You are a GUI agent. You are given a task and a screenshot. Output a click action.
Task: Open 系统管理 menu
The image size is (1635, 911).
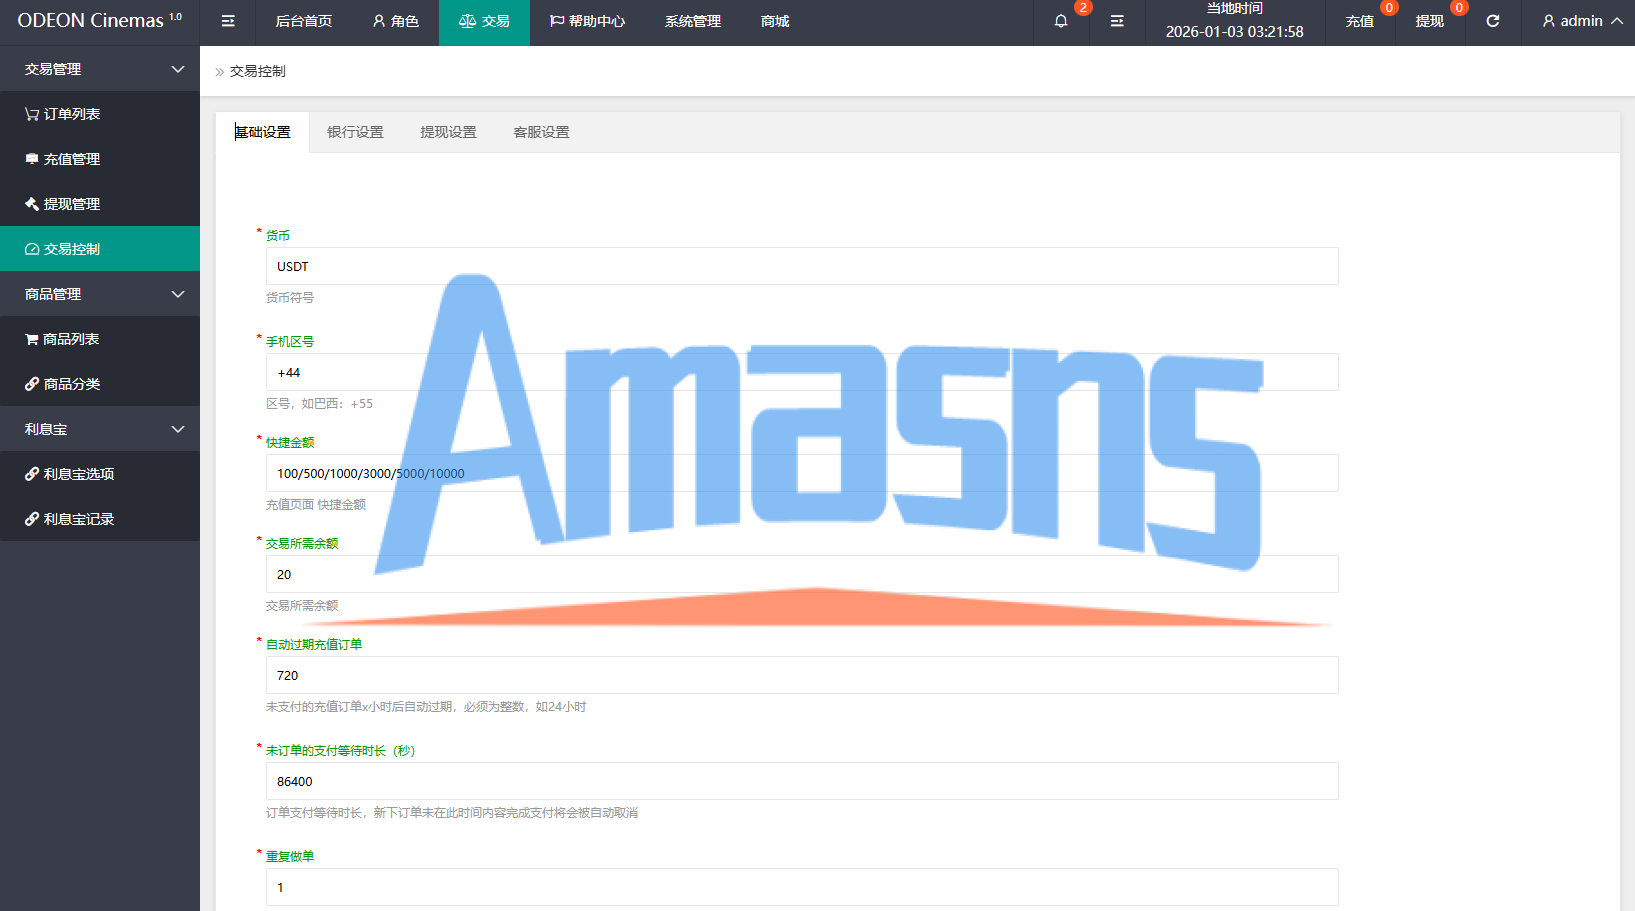(x=693, y=21)
